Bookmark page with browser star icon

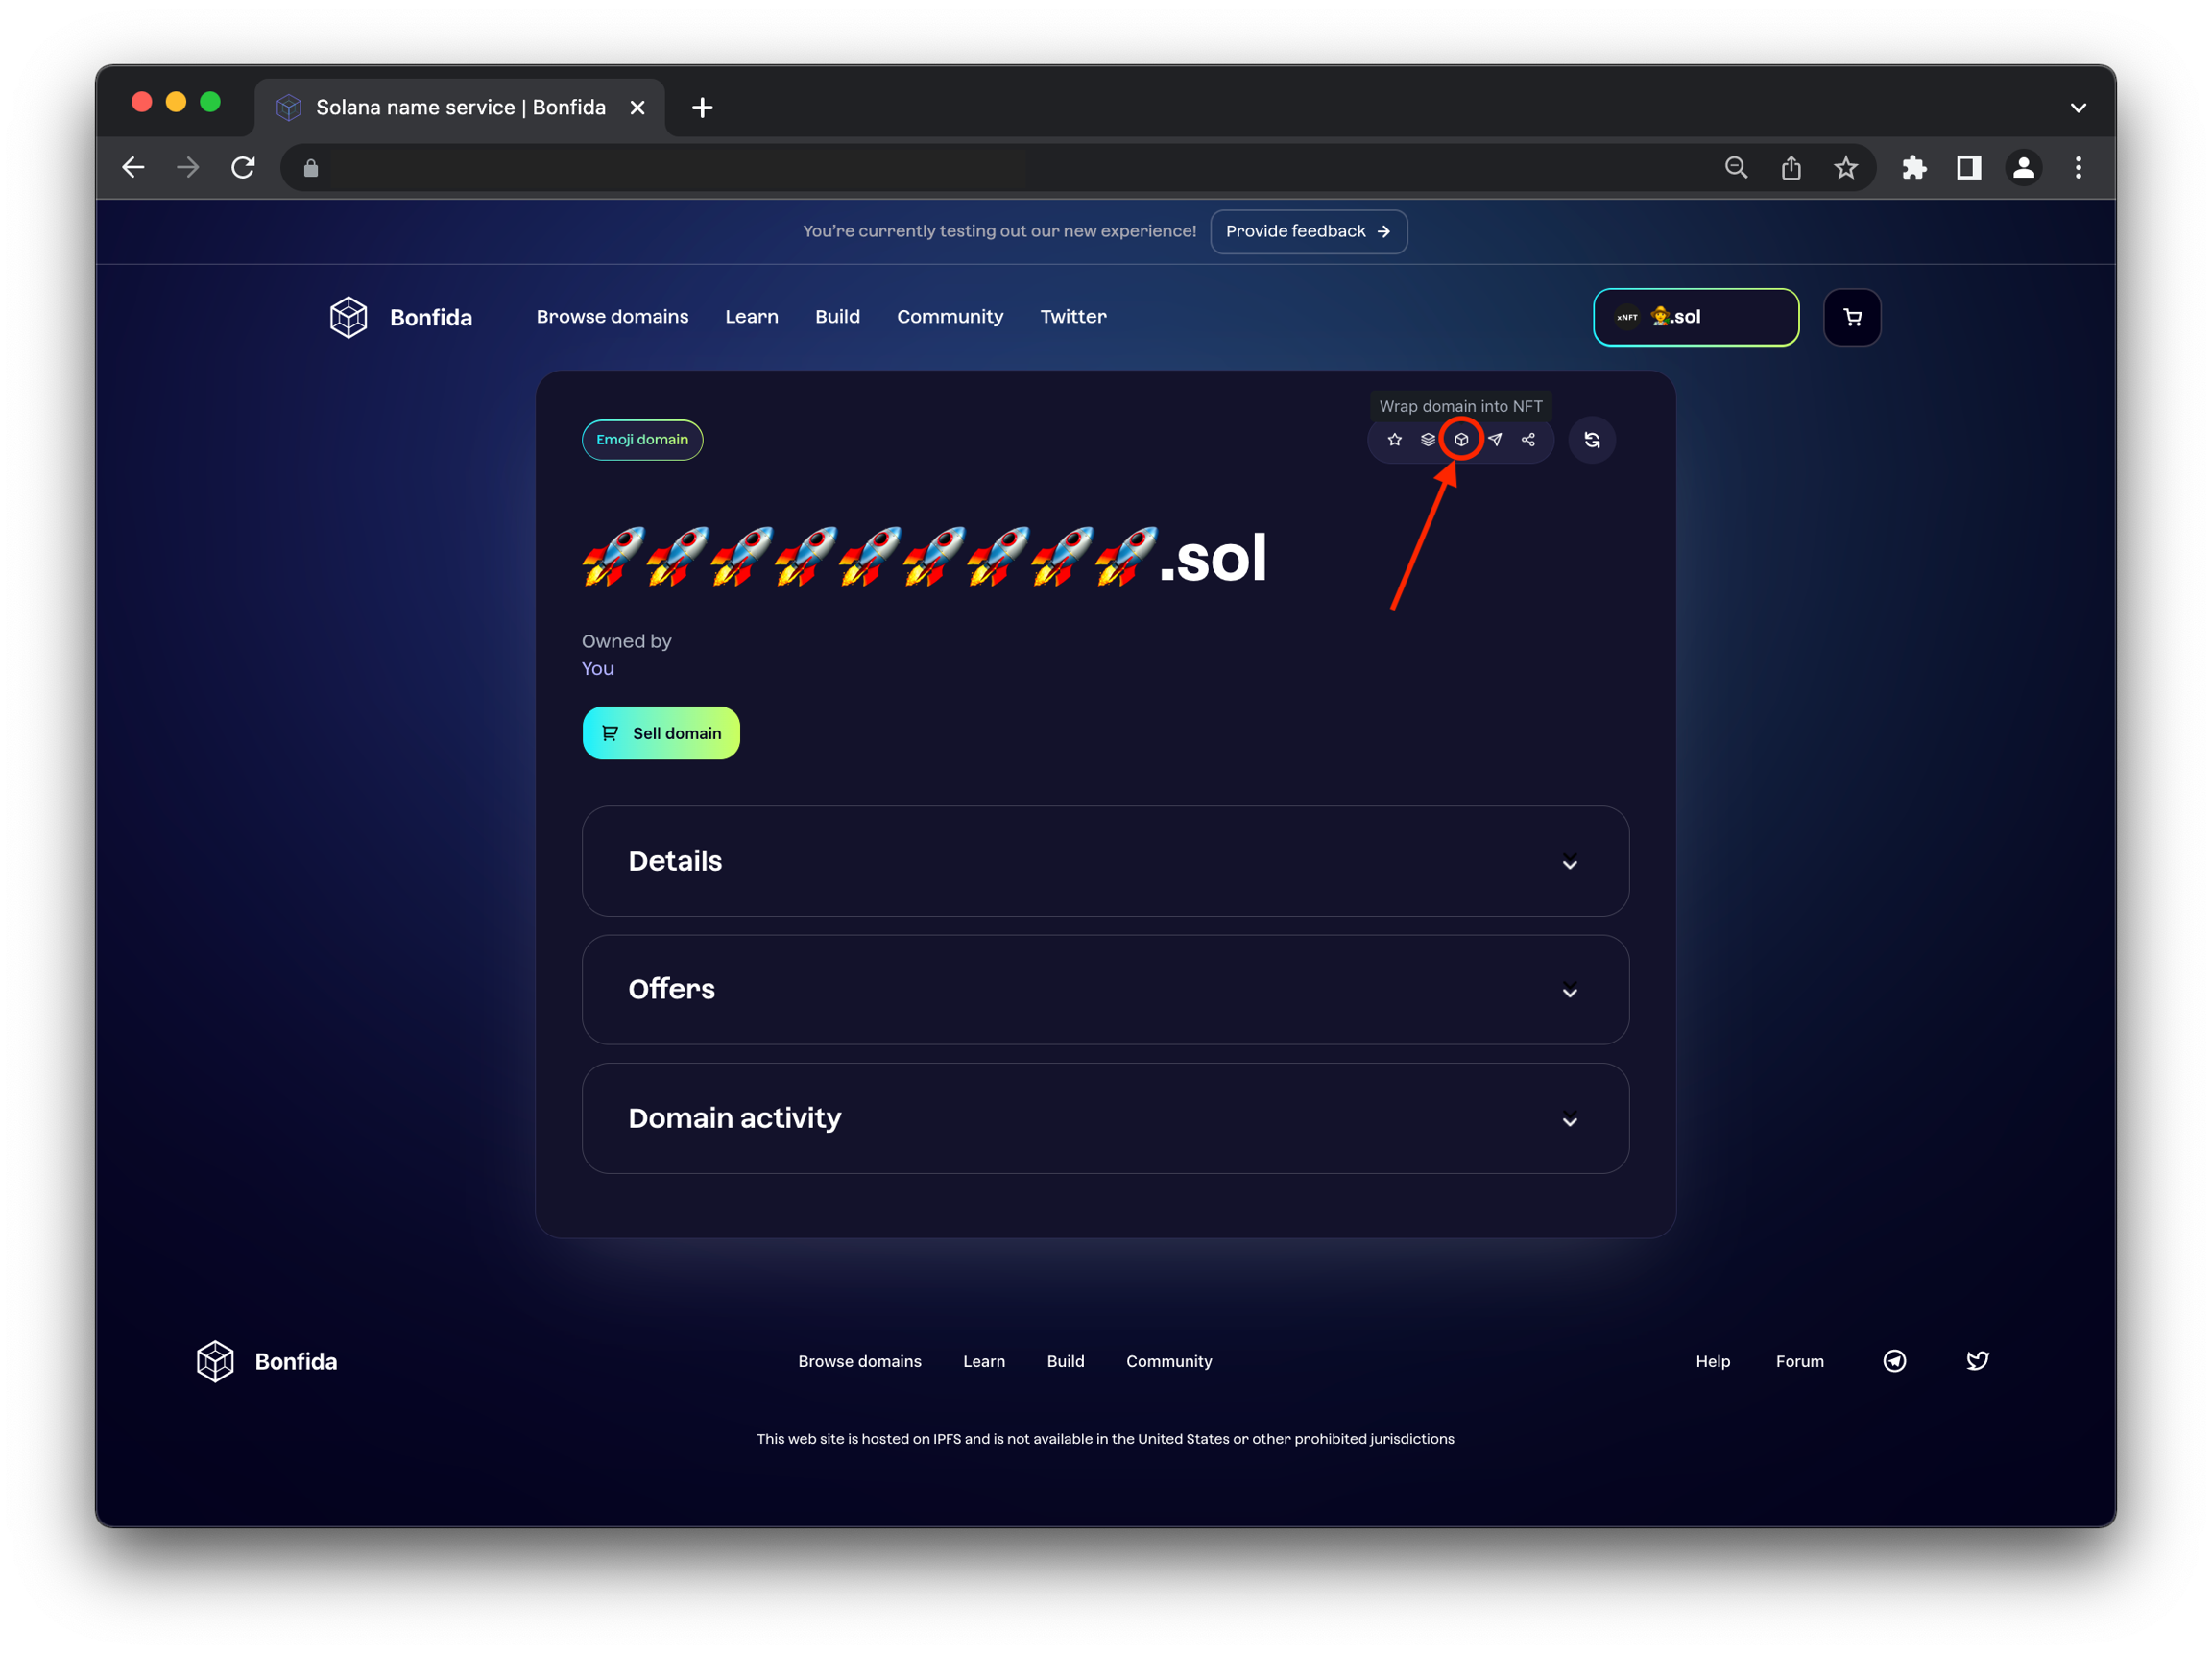(1846, 168)
